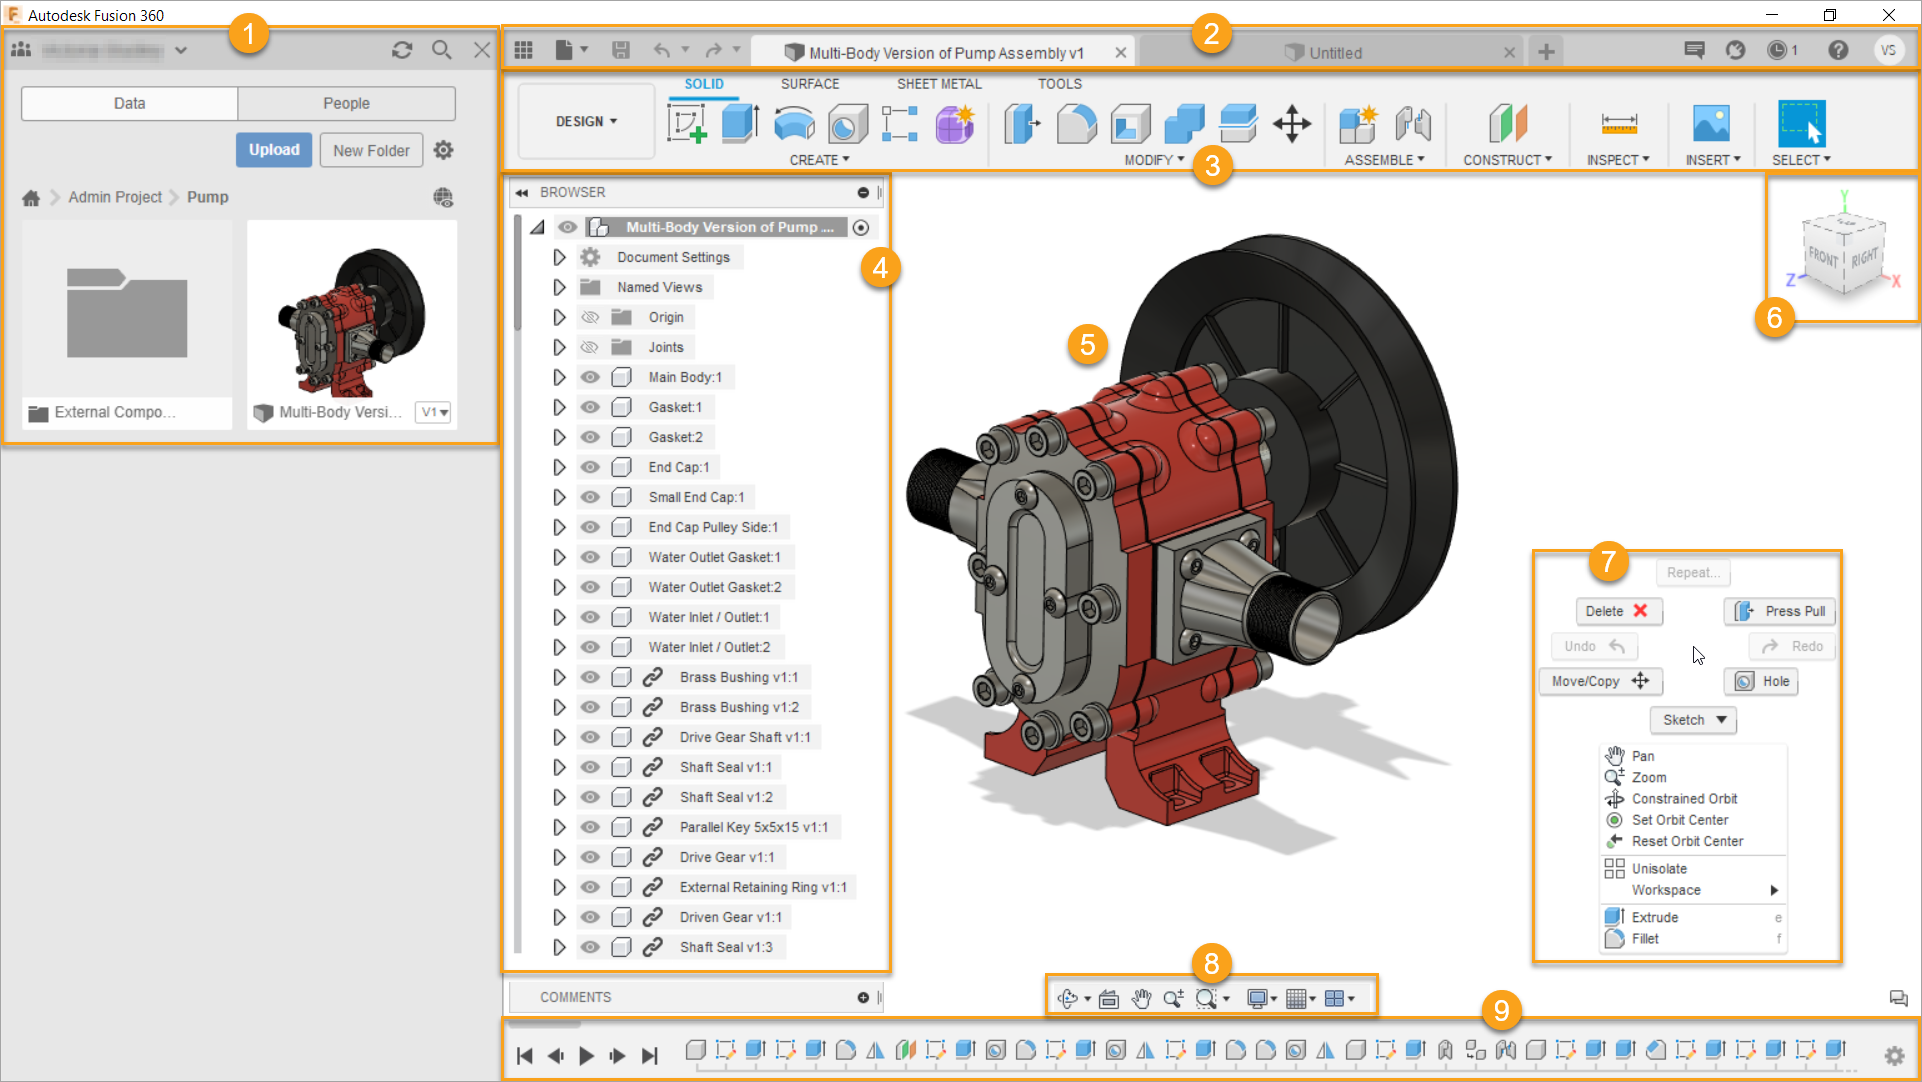Switch to the Sheet Metal tab

[937, 83]
